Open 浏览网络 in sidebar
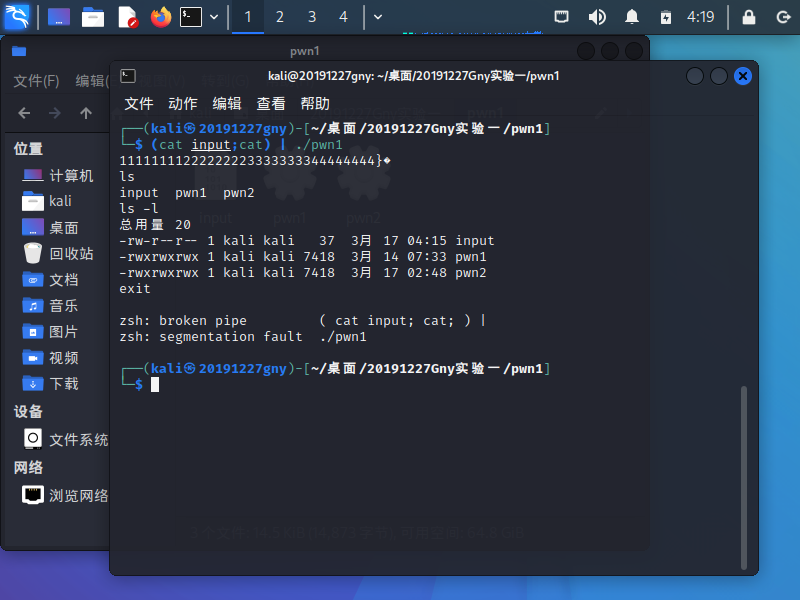The image size is (800, 600). tap(65, 495)
